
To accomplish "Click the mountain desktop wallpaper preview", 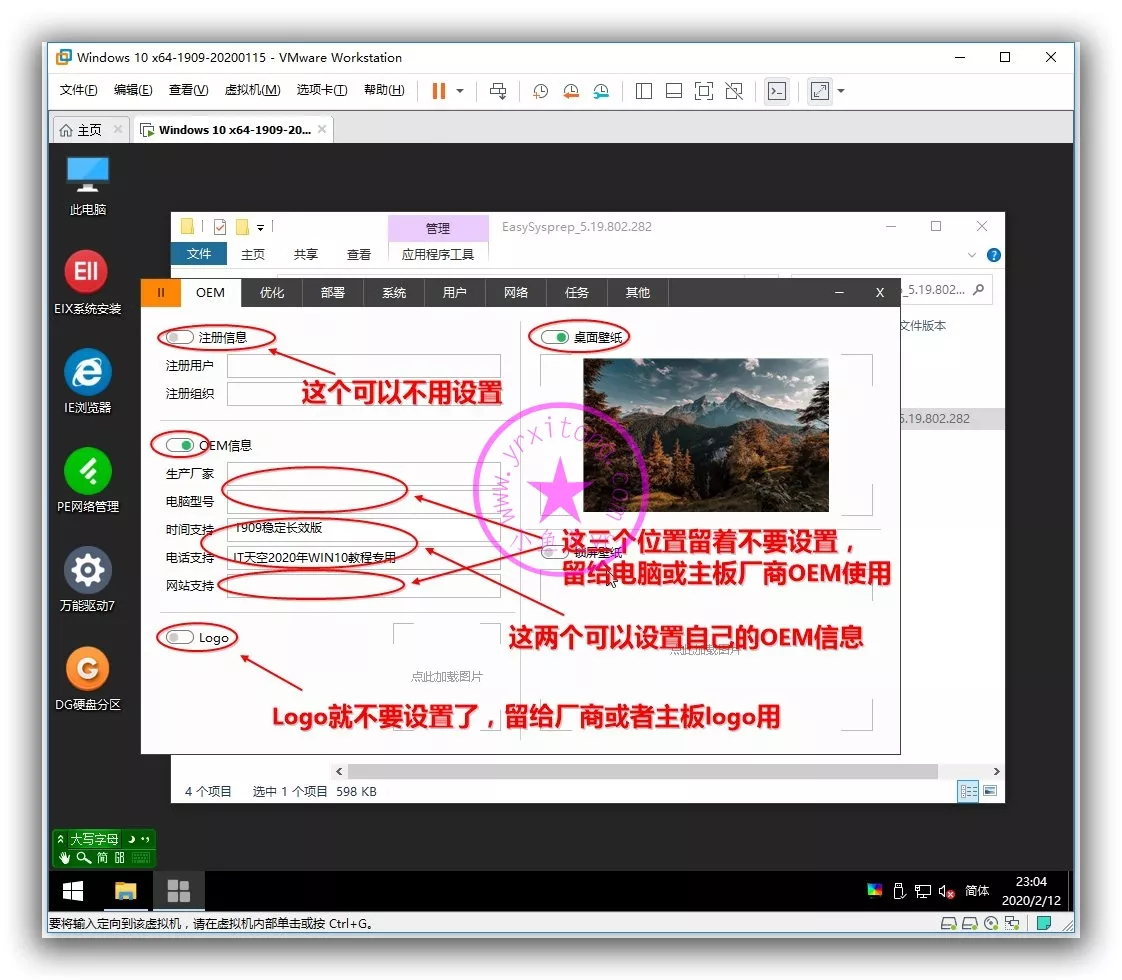I will point(705,435).
